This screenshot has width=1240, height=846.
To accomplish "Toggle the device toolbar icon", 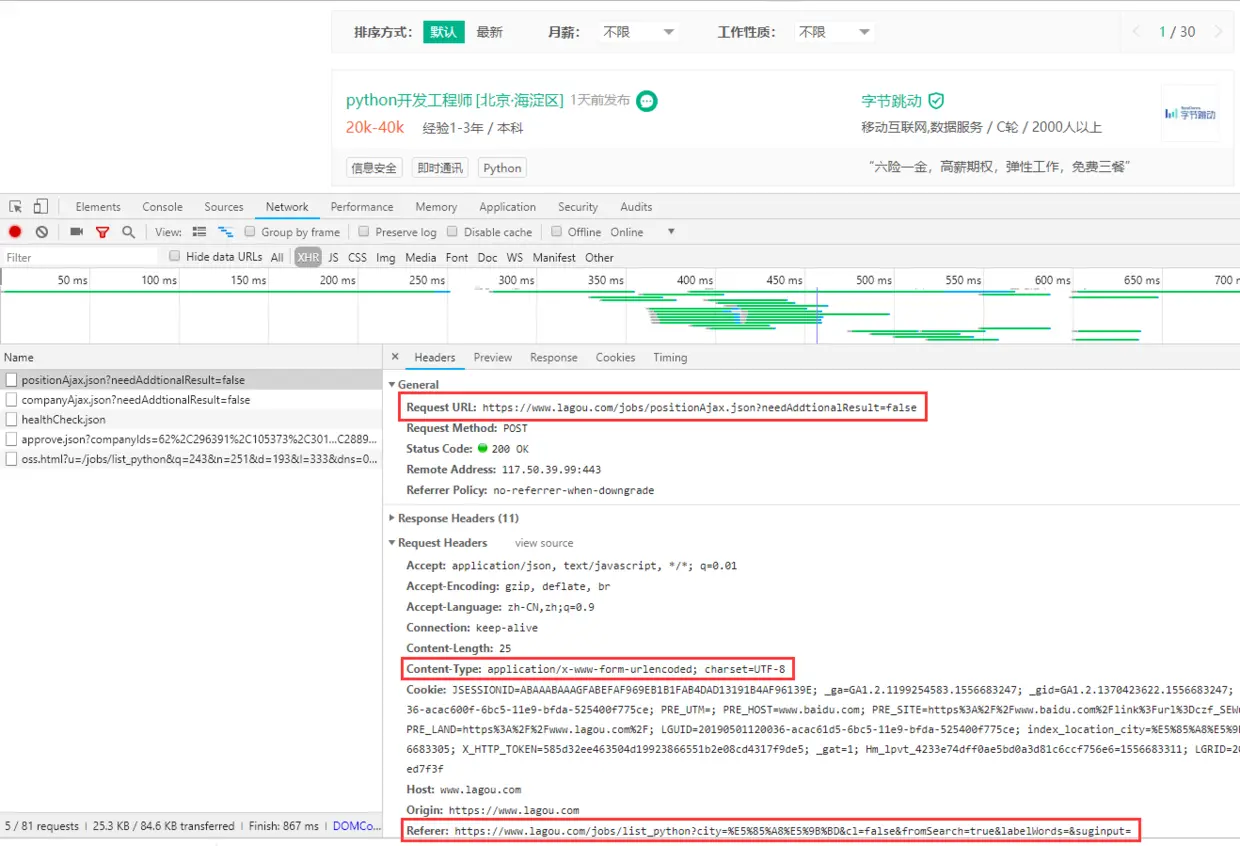I will [40, 207].
